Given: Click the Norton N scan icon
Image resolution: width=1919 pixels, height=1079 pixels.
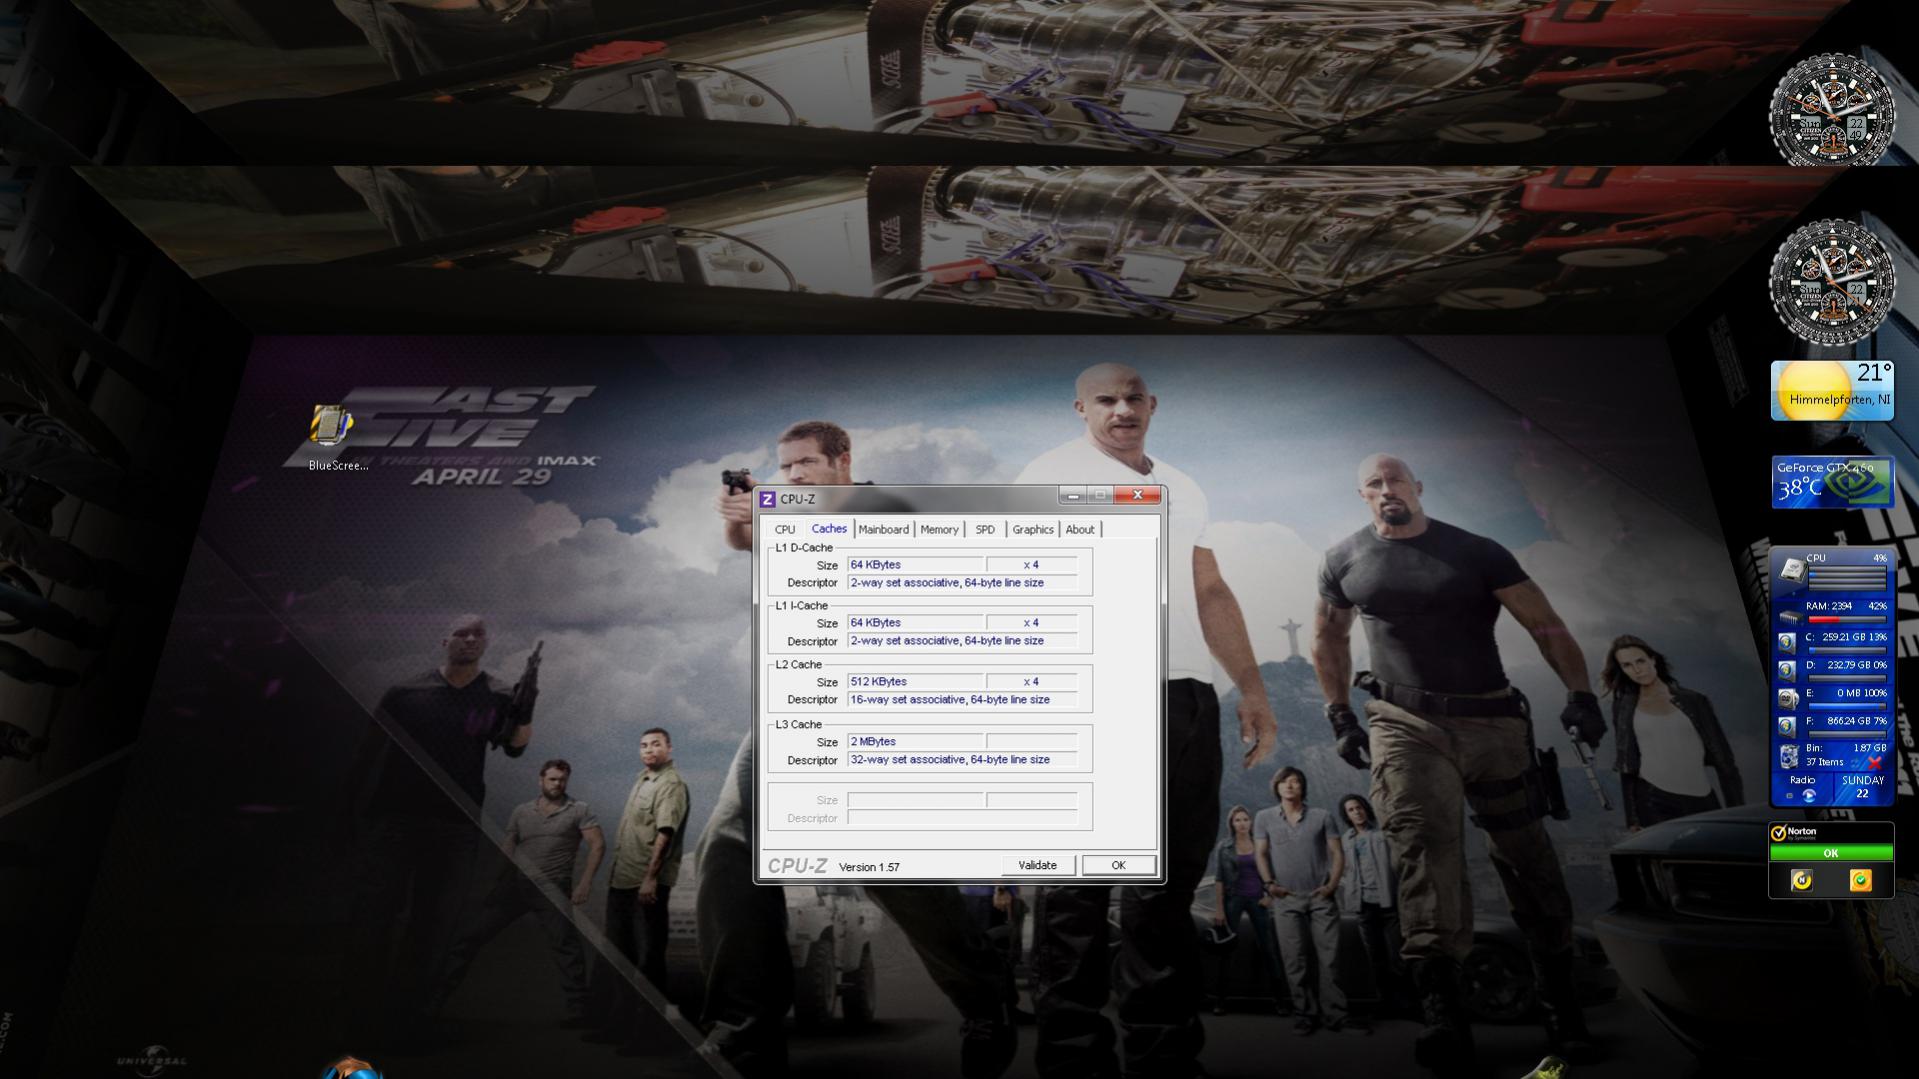Looking at the screenshot, I should pos(1802,880).
